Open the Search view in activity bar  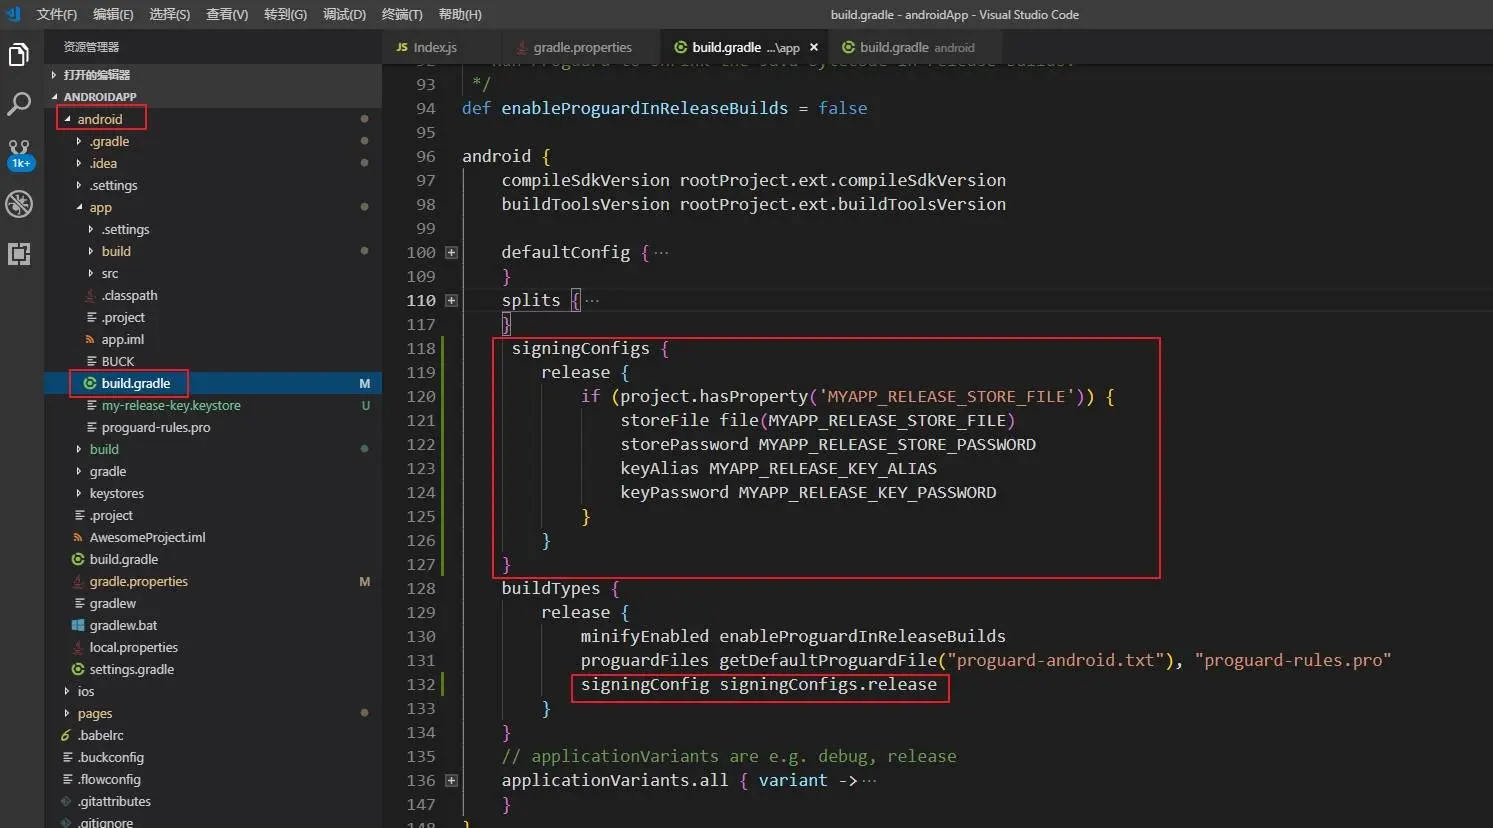tap(19, 104)
